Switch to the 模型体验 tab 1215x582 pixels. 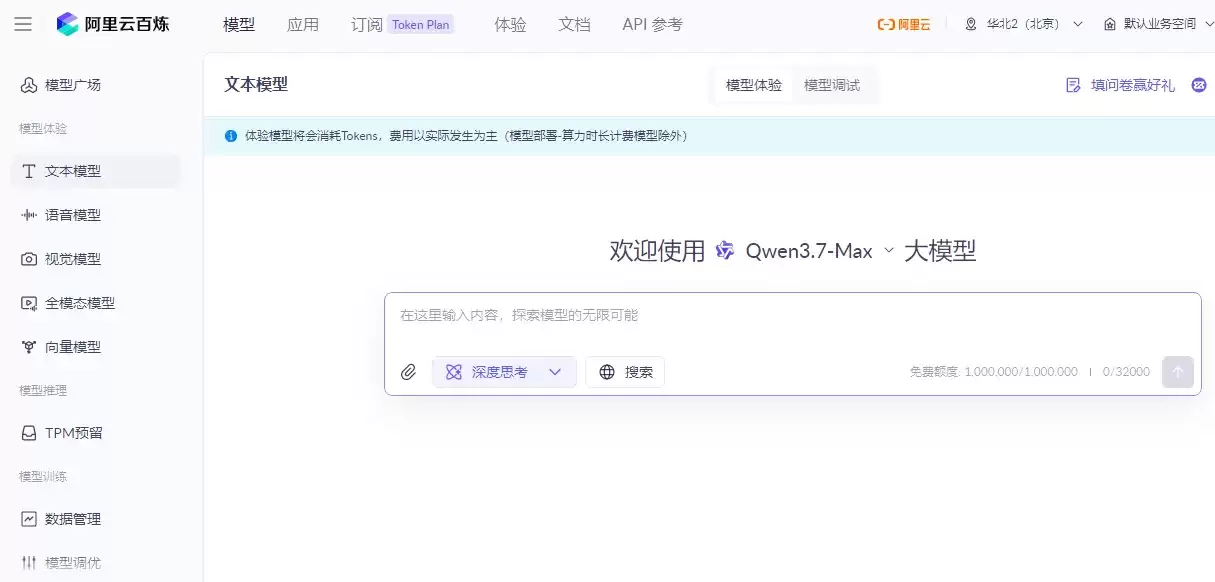tap(754, 85)
